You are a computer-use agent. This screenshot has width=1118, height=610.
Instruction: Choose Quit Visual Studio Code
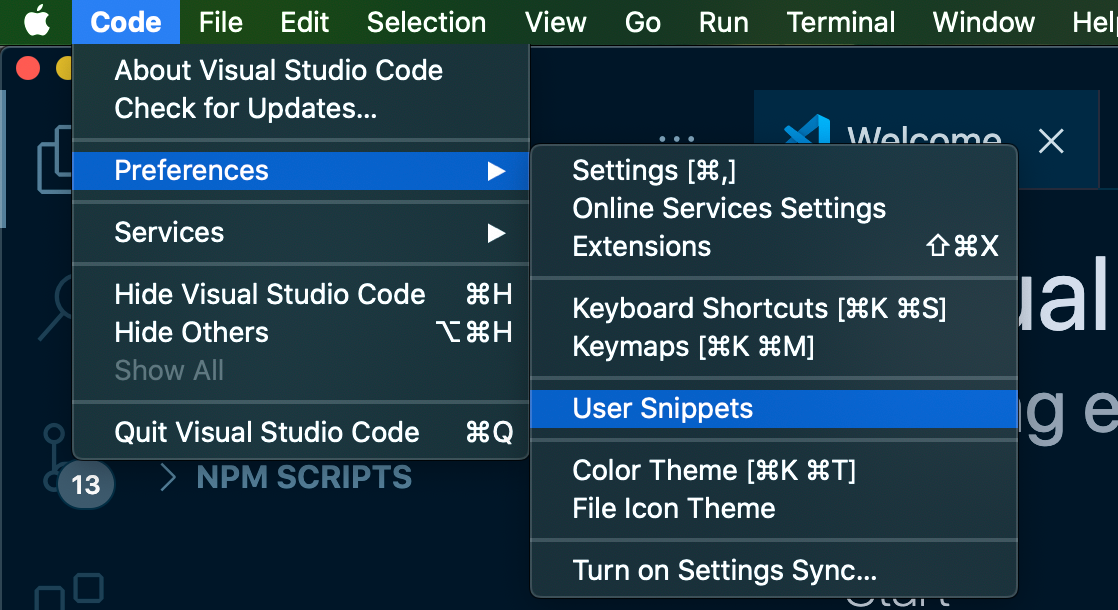click(x=300, y=432)
